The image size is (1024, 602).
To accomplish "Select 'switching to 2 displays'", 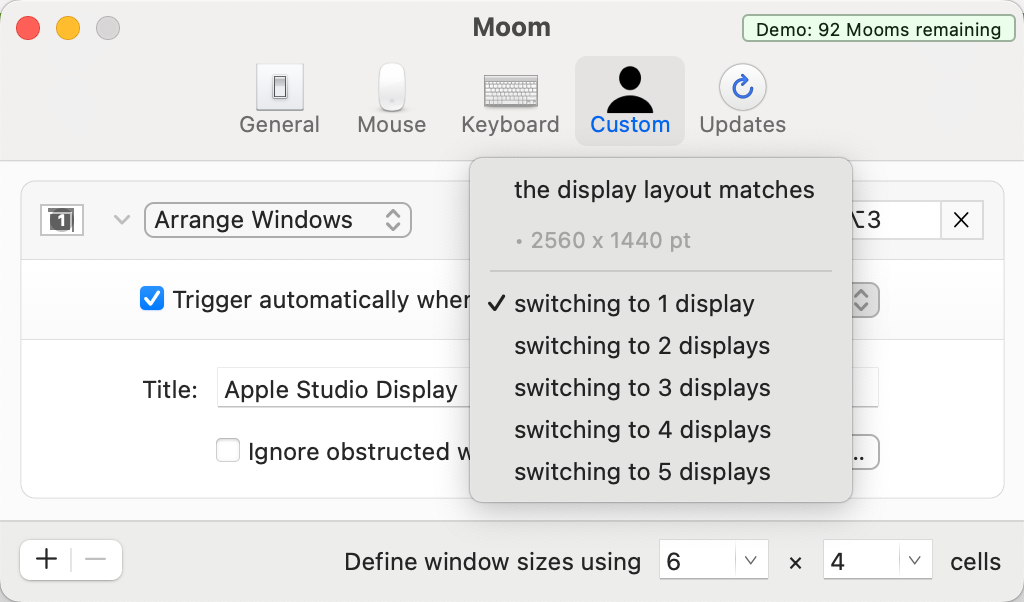I will (661, 345).
